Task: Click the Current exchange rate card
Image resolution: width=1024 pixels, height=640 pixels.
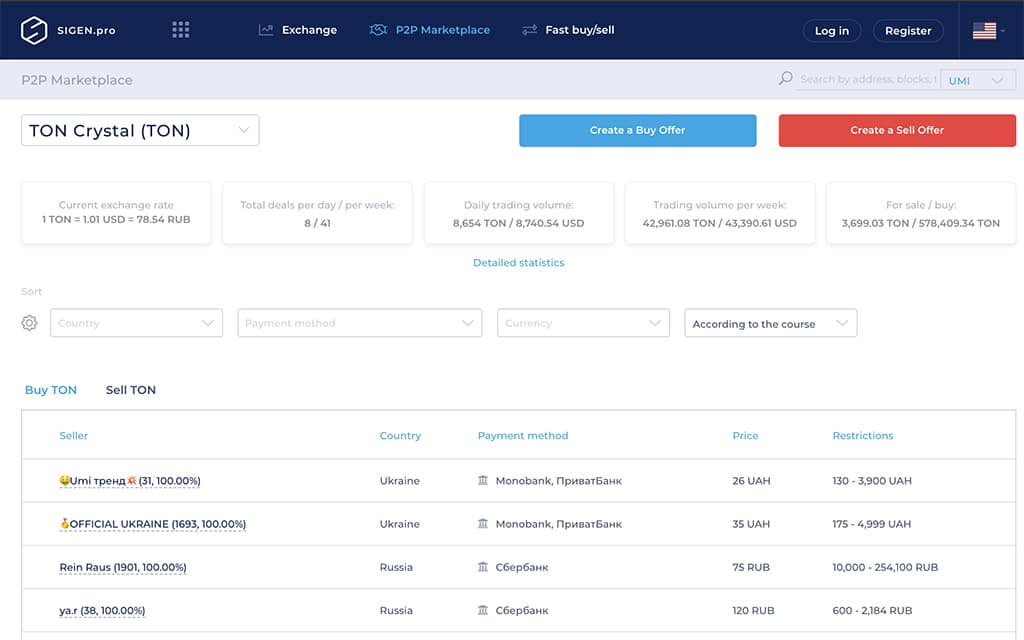Action: (116, 213)
